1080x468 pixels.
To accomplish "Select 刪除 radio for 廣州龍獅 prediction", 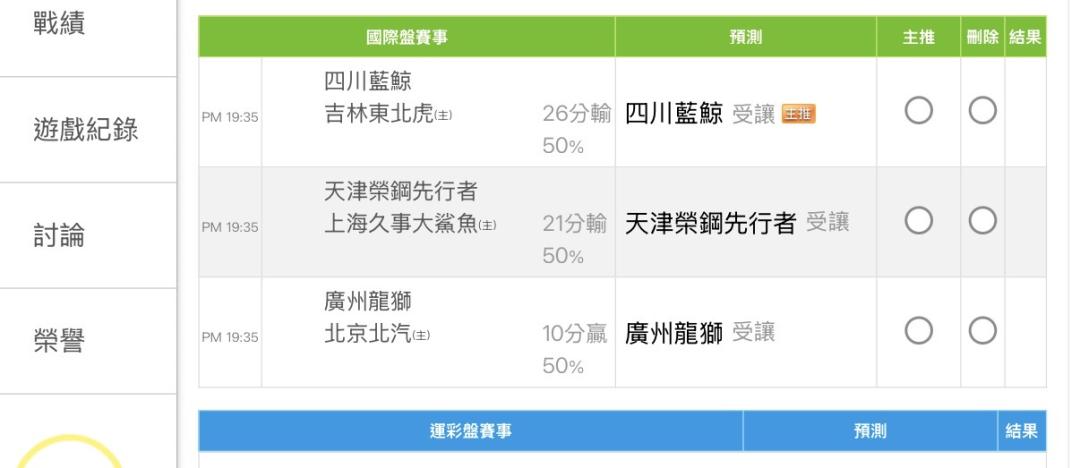I will 983,332.
